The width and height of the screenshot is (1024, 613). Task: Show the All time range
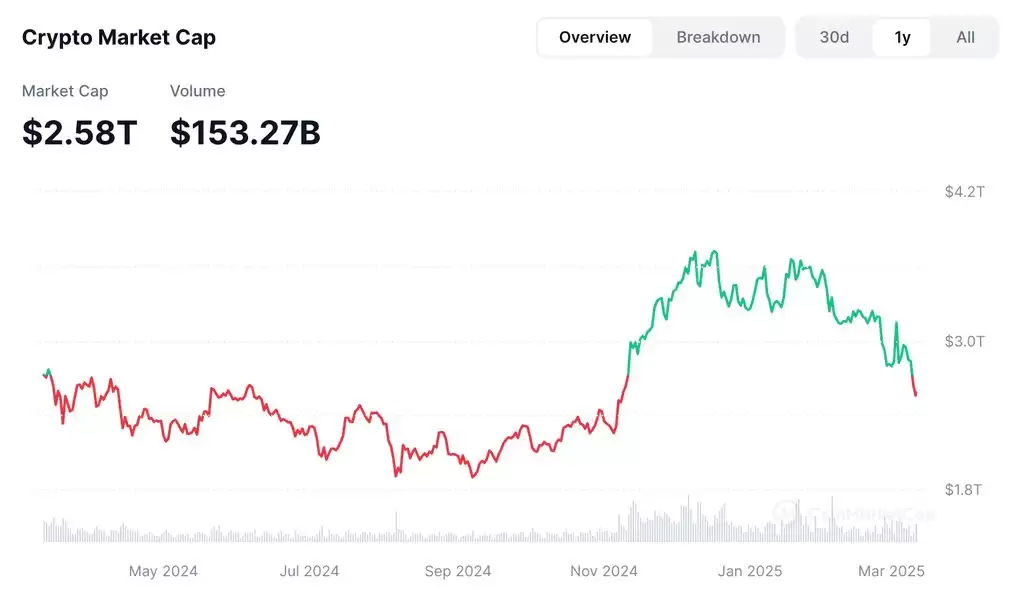[x=965, y=37]
